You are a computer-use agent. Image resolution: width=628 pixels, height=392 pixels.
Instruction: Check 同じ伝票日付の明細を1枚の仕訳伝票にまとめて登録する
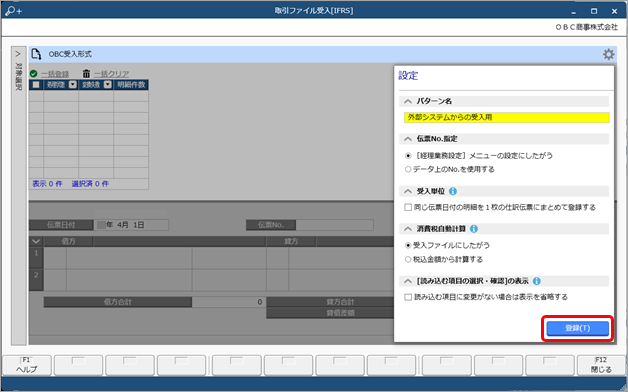click(x=408, y=207)
